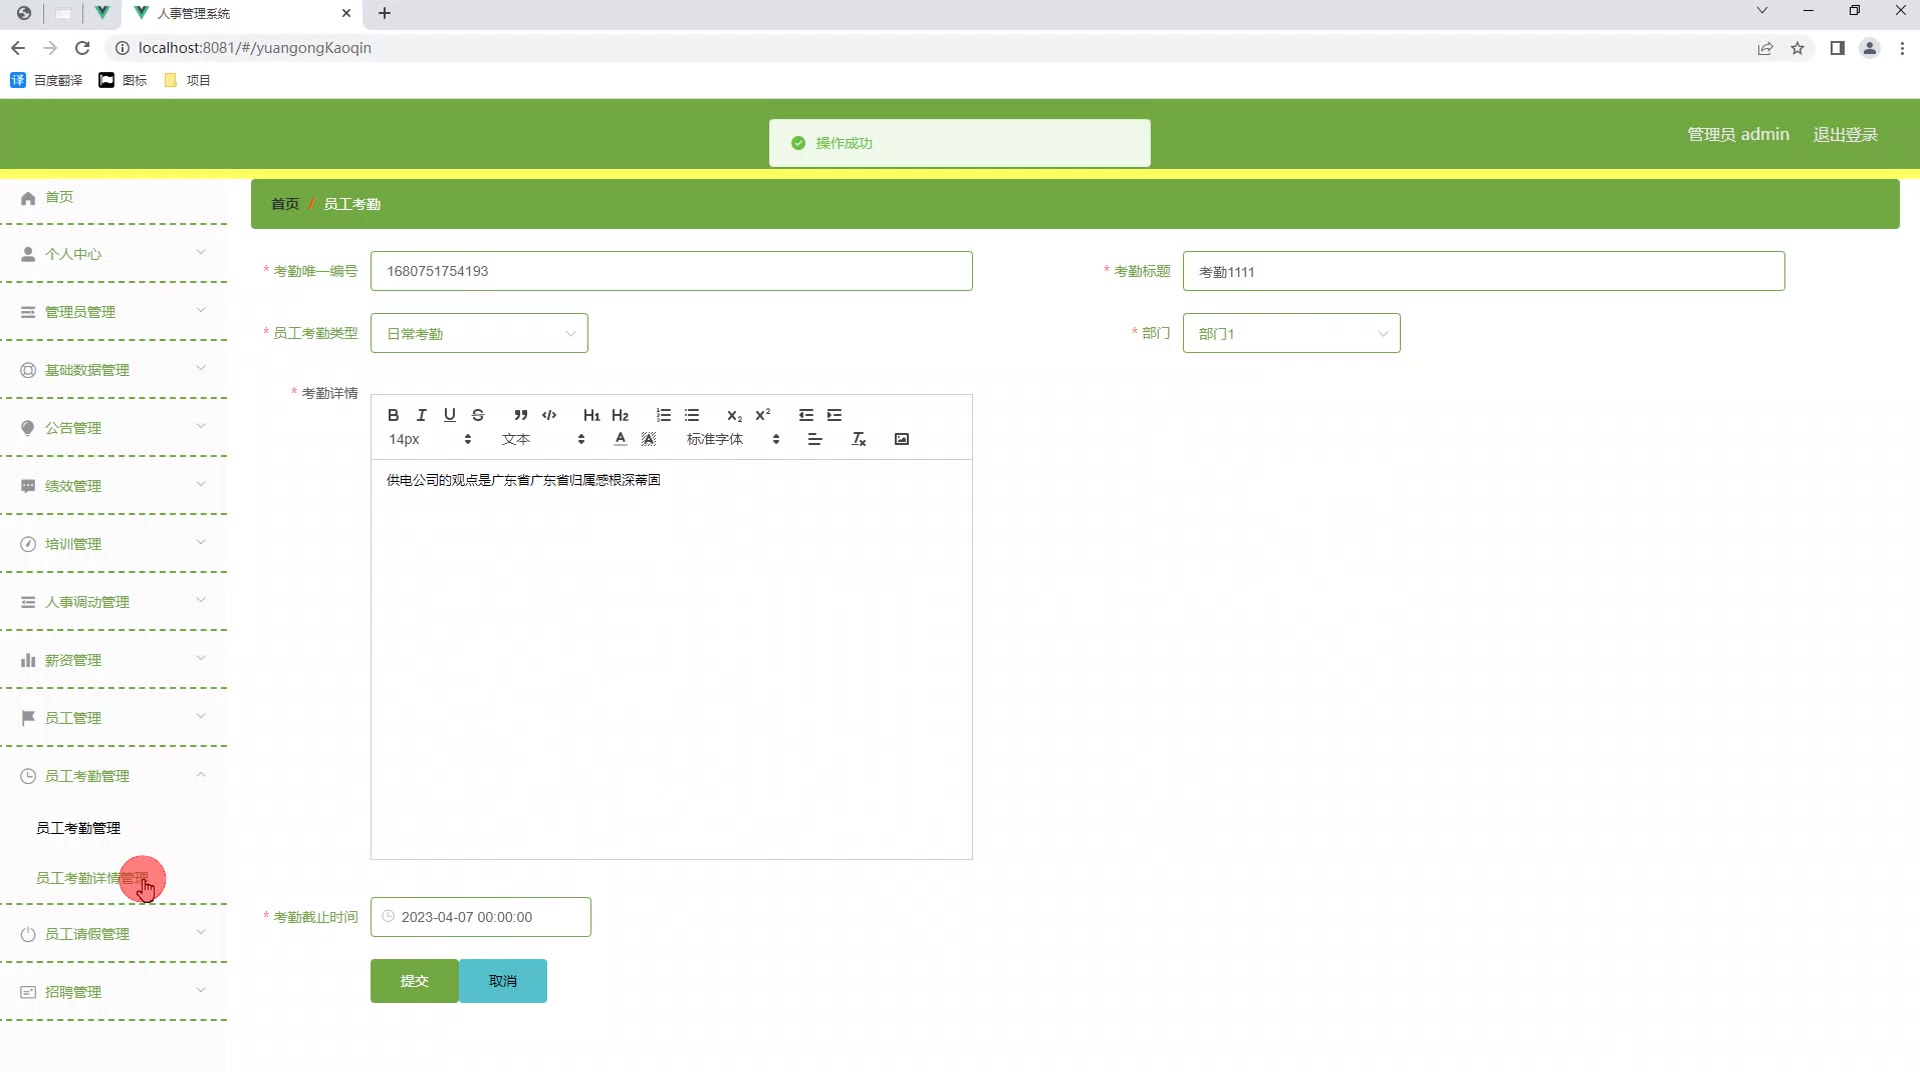The width and height of the screenshot is (1920, 1072).
Task: Open the 员工考勤类型 dropdown
Action: click(479, 333)
